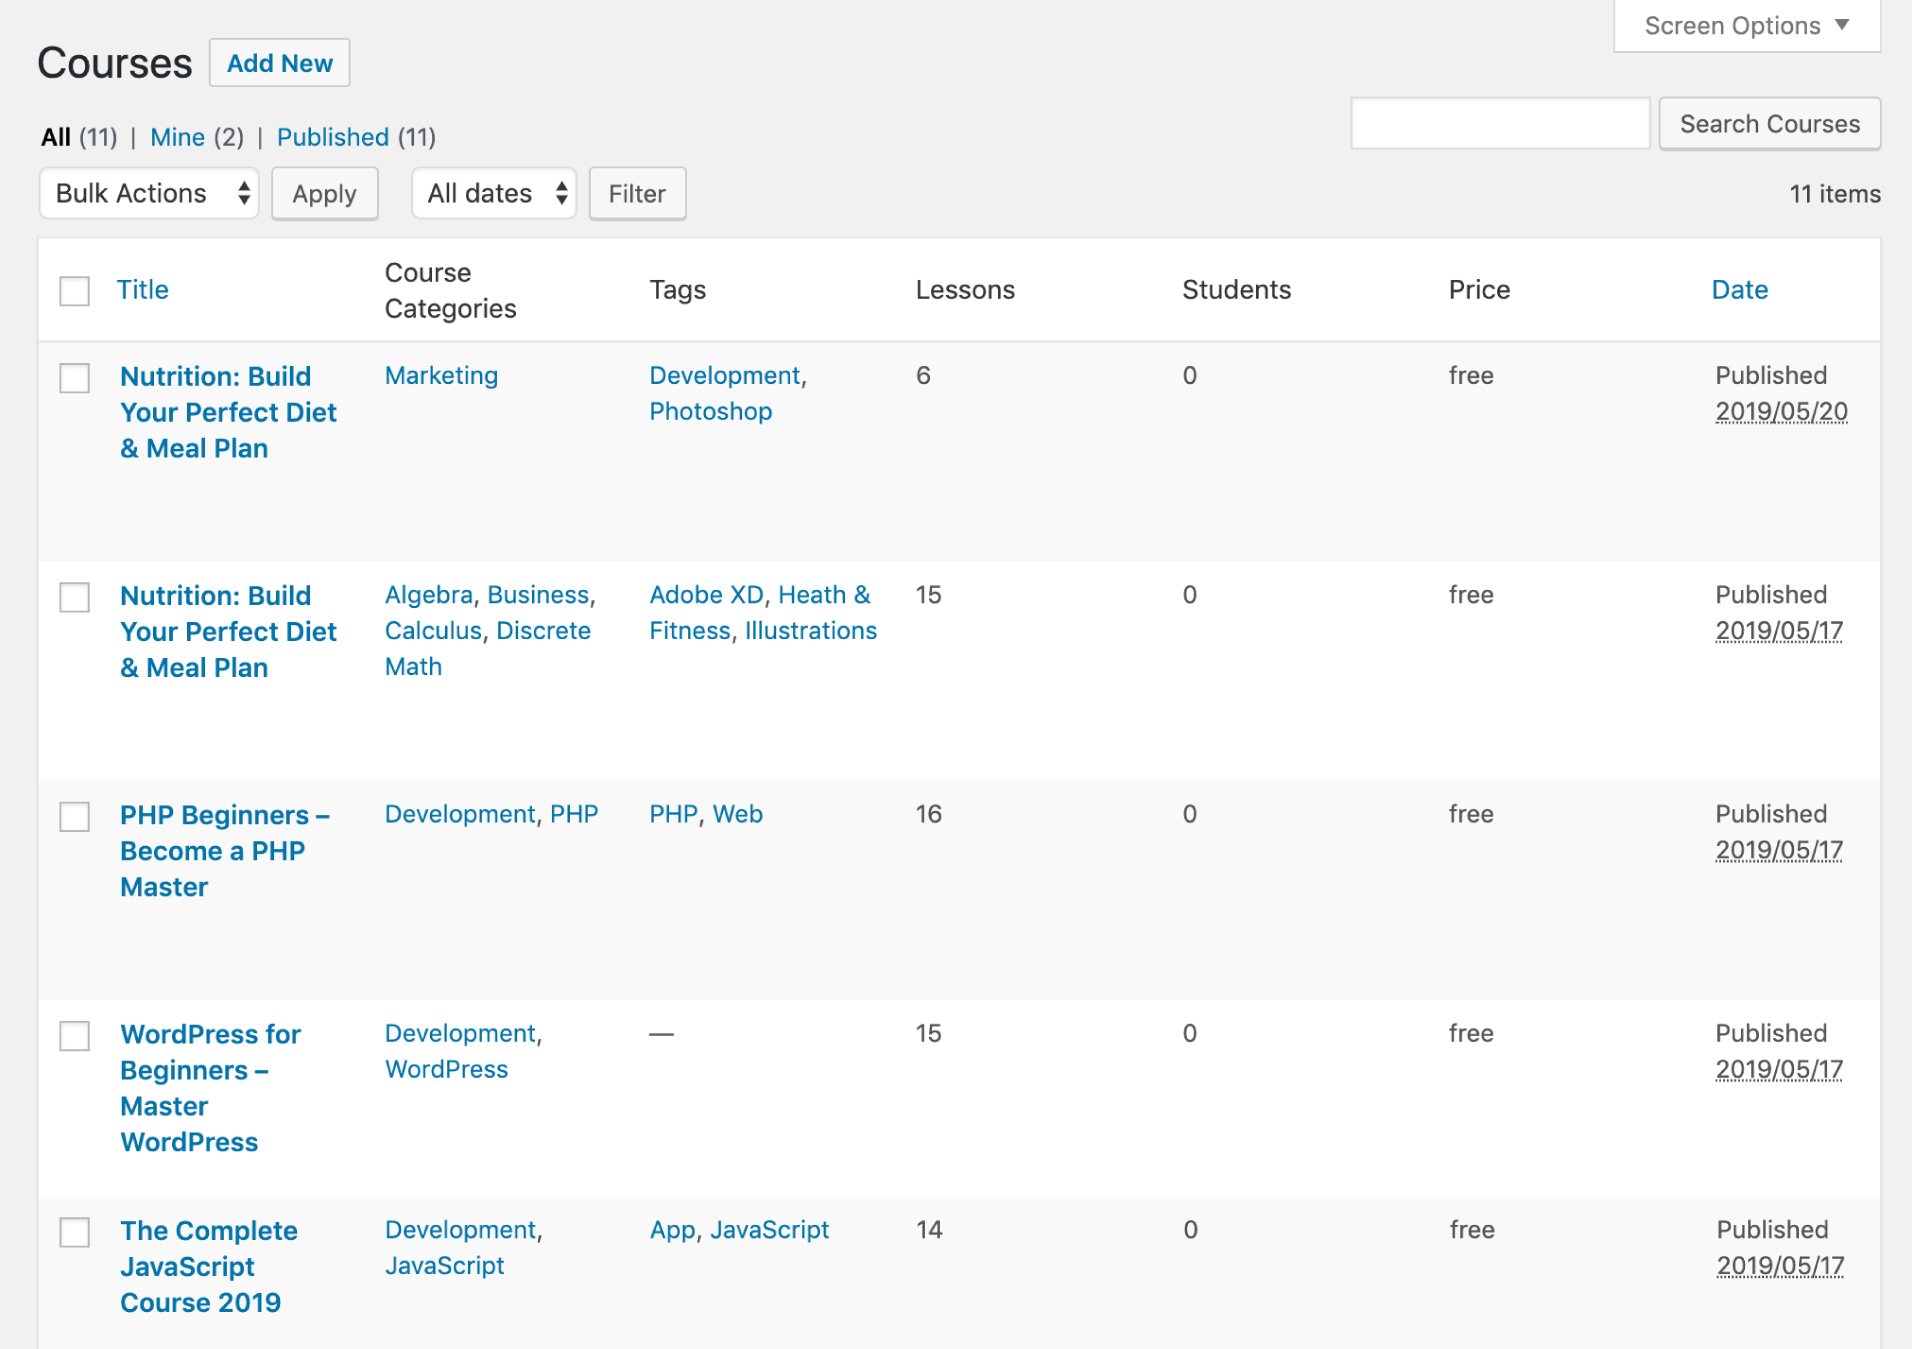
Task: Click the published date 2019/05/20 link
Action: [1781, 412]
